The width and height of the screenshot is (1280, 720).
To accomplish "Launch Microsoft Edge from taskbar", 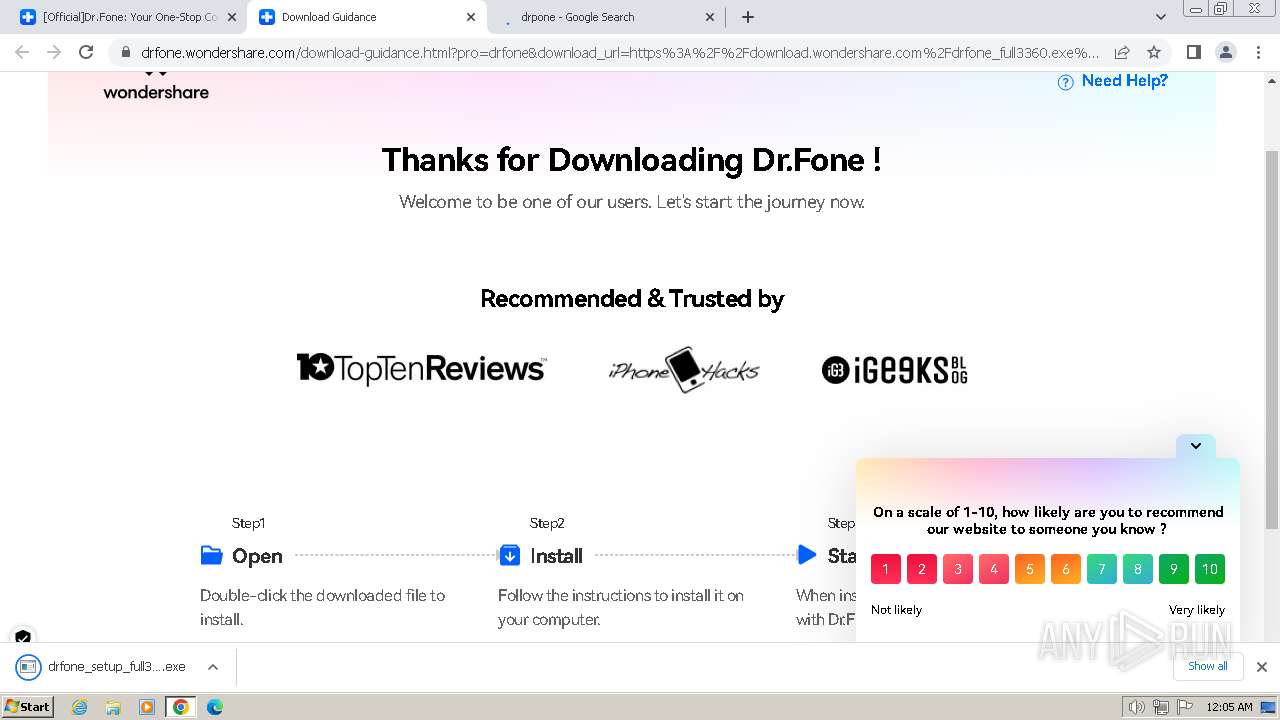I will coord(214,707).
